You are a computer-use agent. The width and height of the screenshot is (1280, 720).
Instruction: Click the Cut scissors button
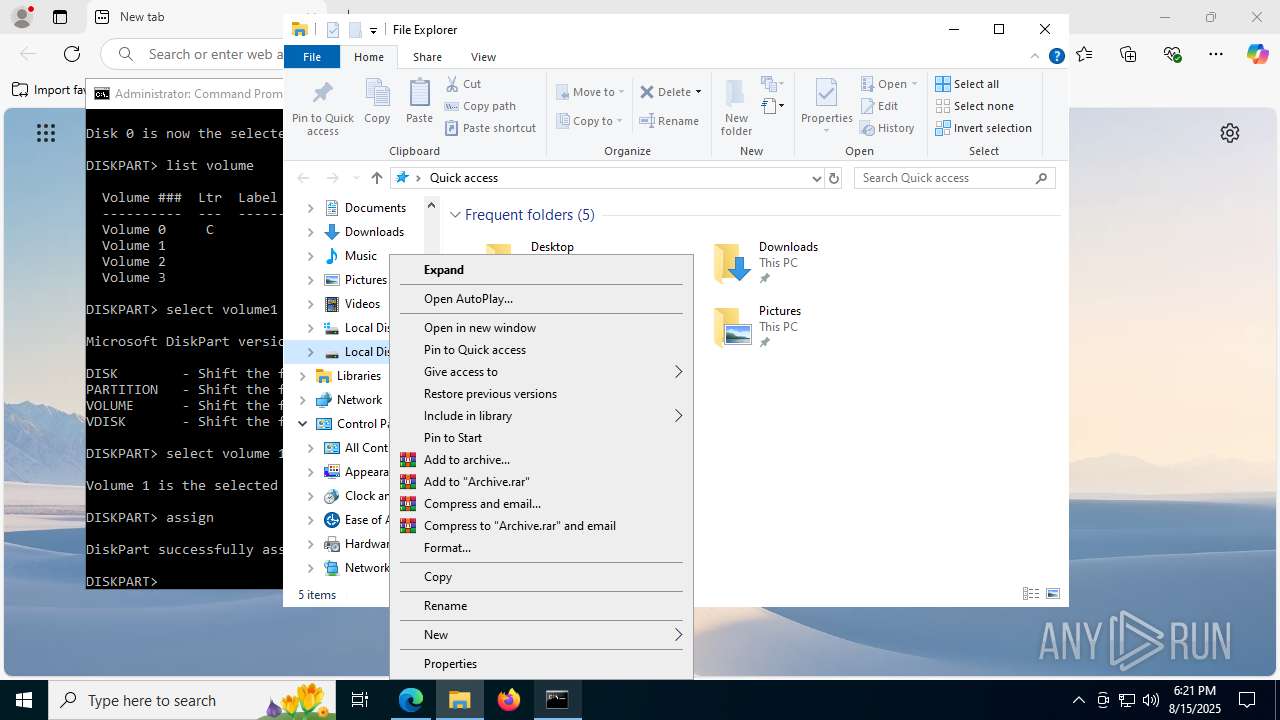click(x=463, y=84)
